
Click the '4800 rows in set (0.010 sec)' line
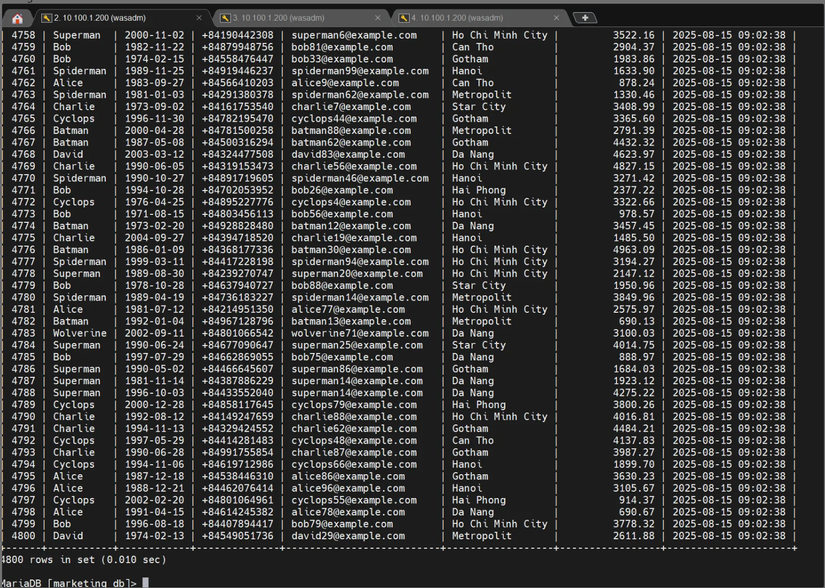click(84, 560)
